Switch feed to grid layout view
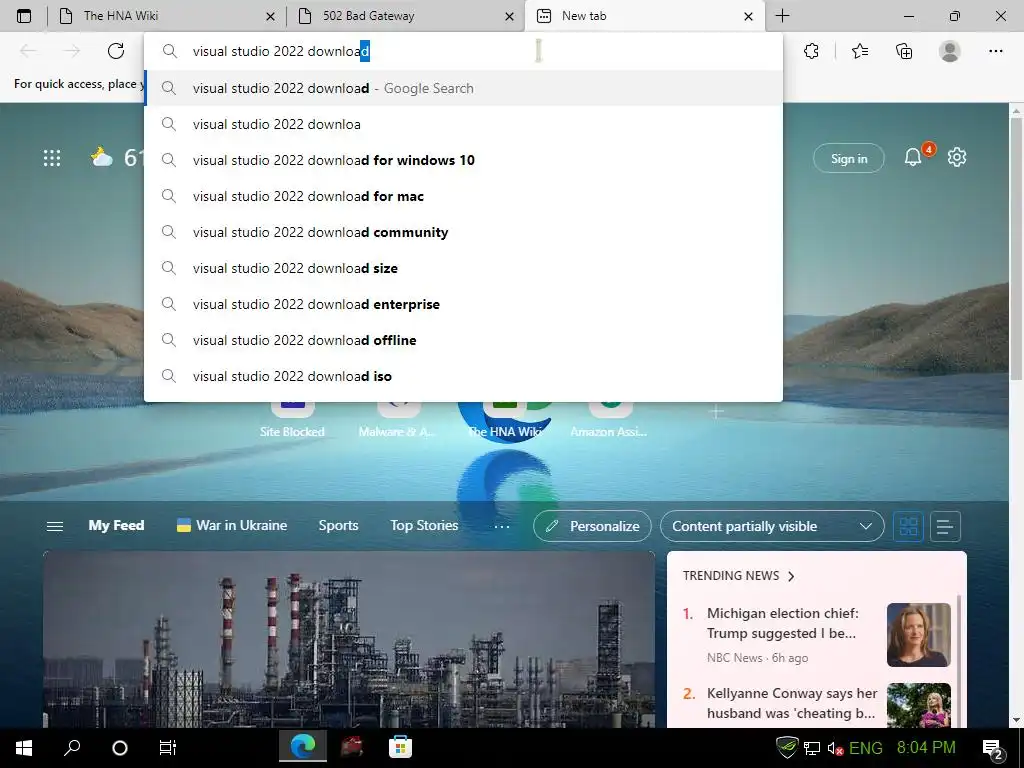The height and width of the screenshot is (768, 1024). pyautogui.click(x=908, y=526)
